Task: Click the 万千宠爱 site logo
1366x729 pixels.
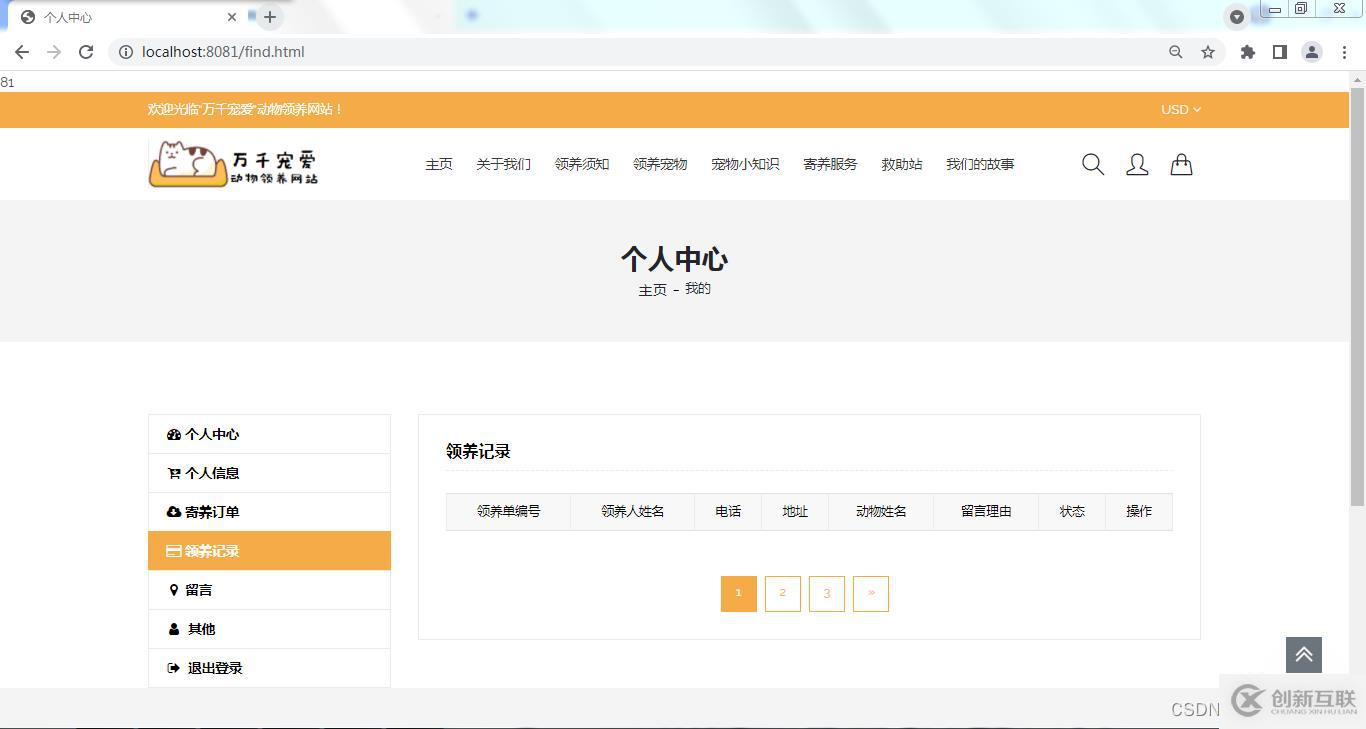Action: (x=234, y=163)
